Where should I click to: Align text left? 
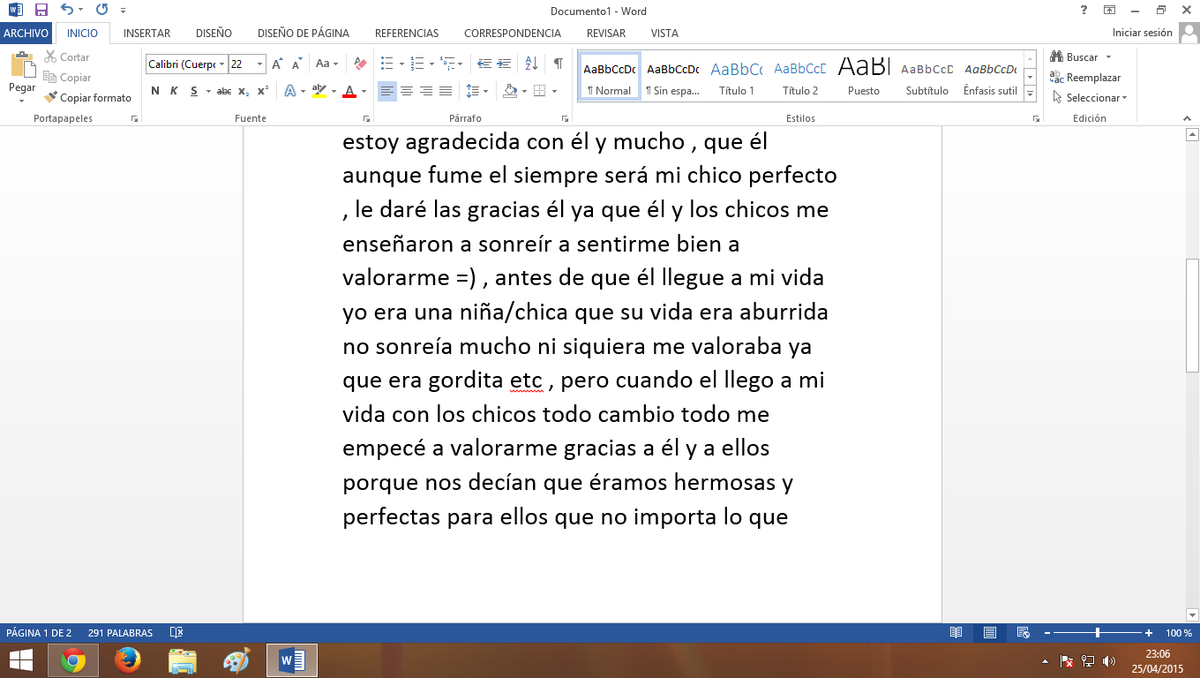pyautogui.click(x=388, y=91)
